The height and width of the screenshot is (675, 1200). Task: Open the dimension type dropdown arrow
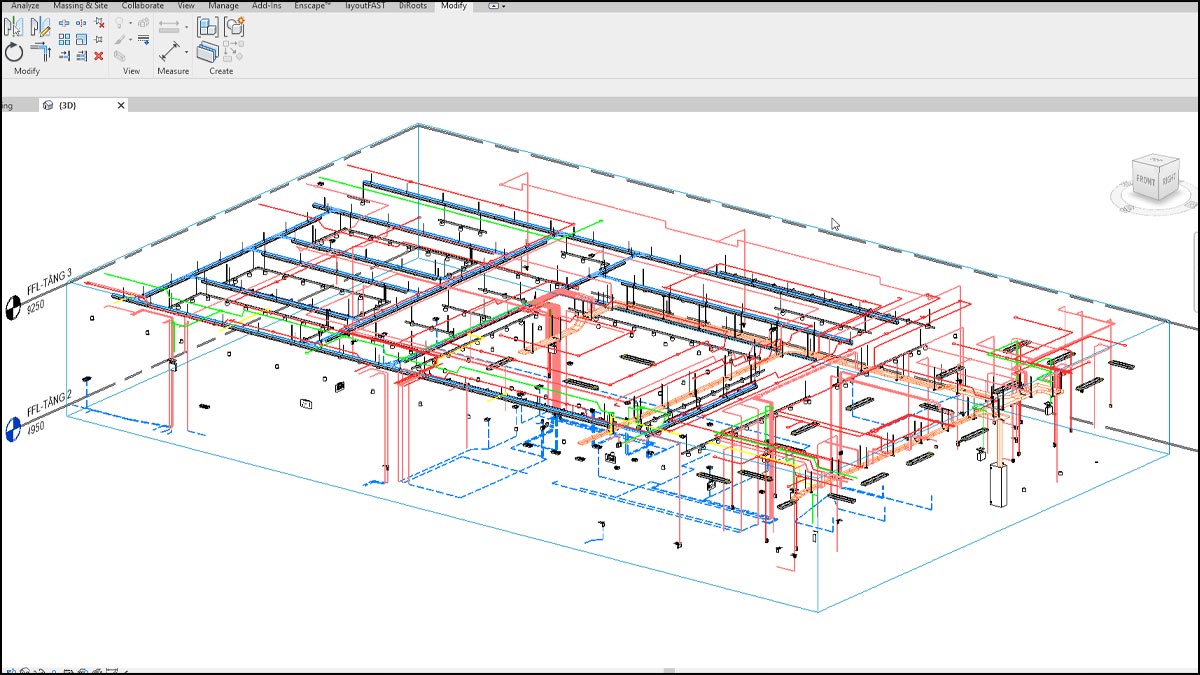(x=186, y=27)
